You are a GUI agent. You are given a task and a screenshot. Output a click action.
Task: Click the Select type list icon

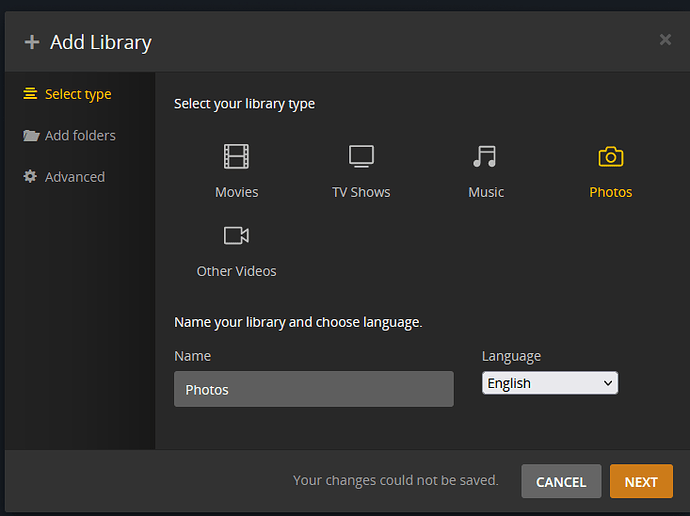coord(30,94)
